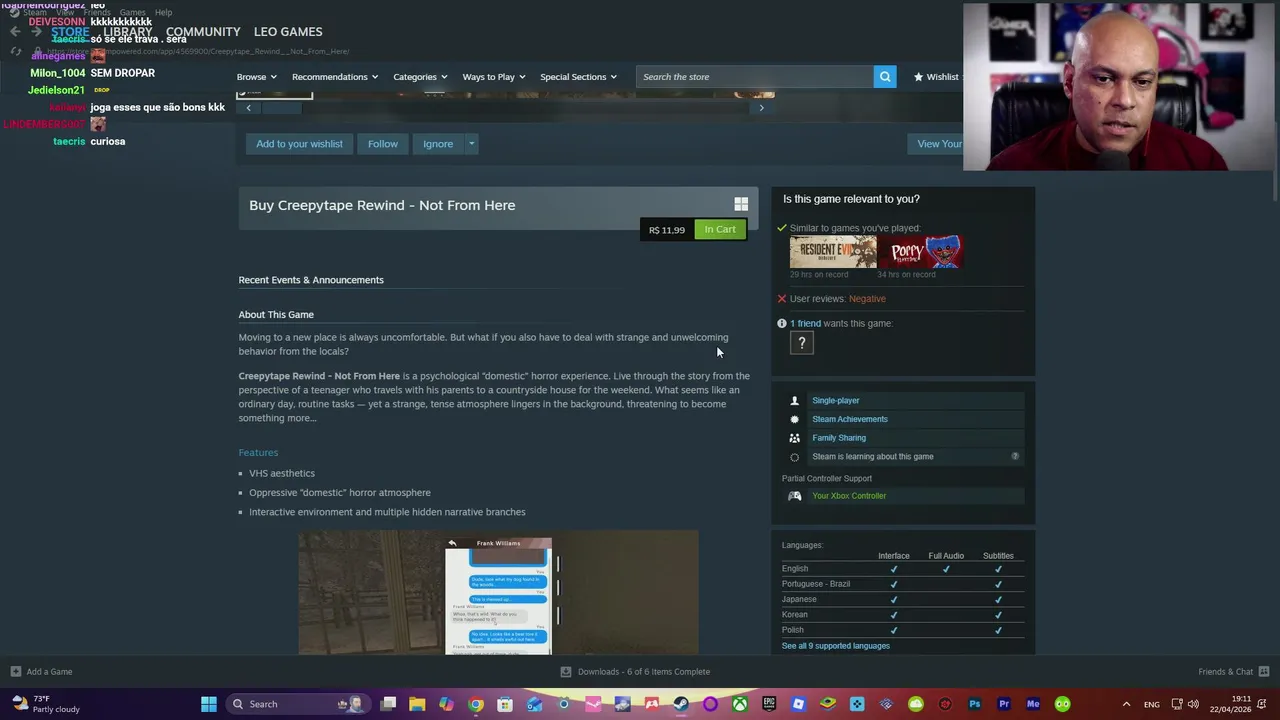
Task: Click the Single-player person icon
Action: coord(795,400)
